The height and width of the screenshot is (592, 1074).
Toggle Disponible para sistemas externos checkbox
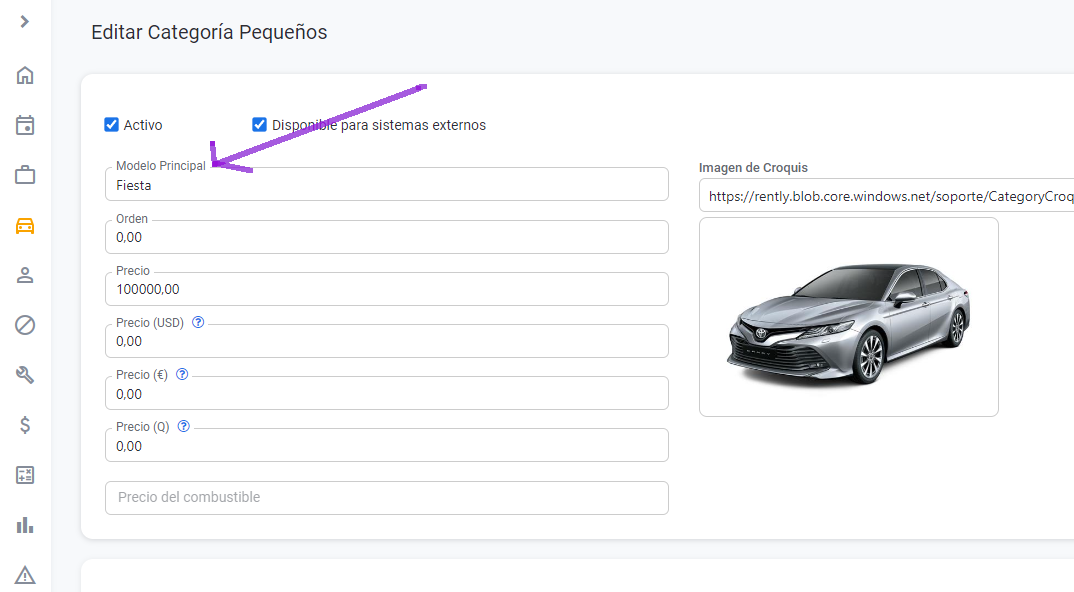click(260, 125)
